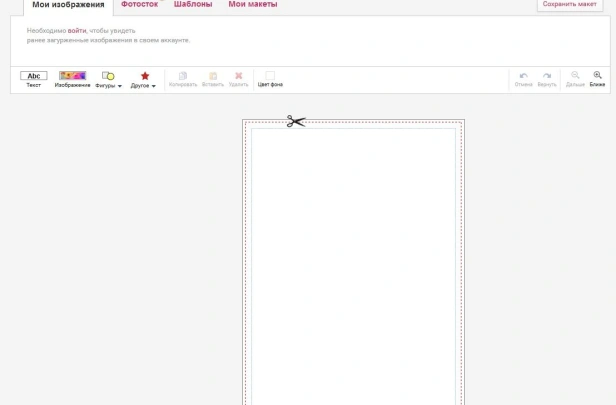Open the Цвет фона color swatch
Screen dimensions: 616x405
[270, 76]
